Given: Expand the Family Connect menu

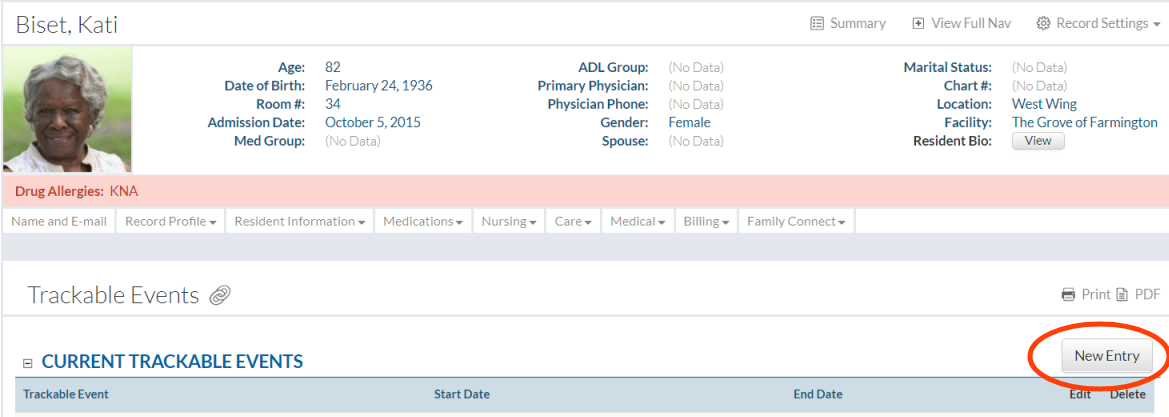Looking at the screenshot, I should pyautogui.click(x=795, y=222).
